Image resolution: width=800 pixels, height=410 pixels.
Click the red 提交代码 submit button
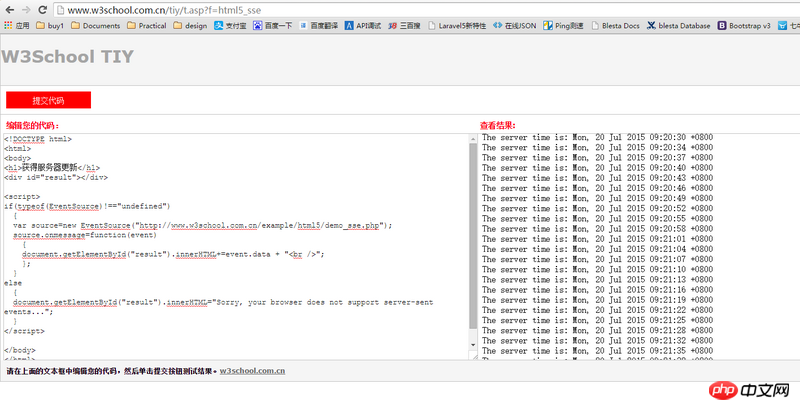point(48,100)
